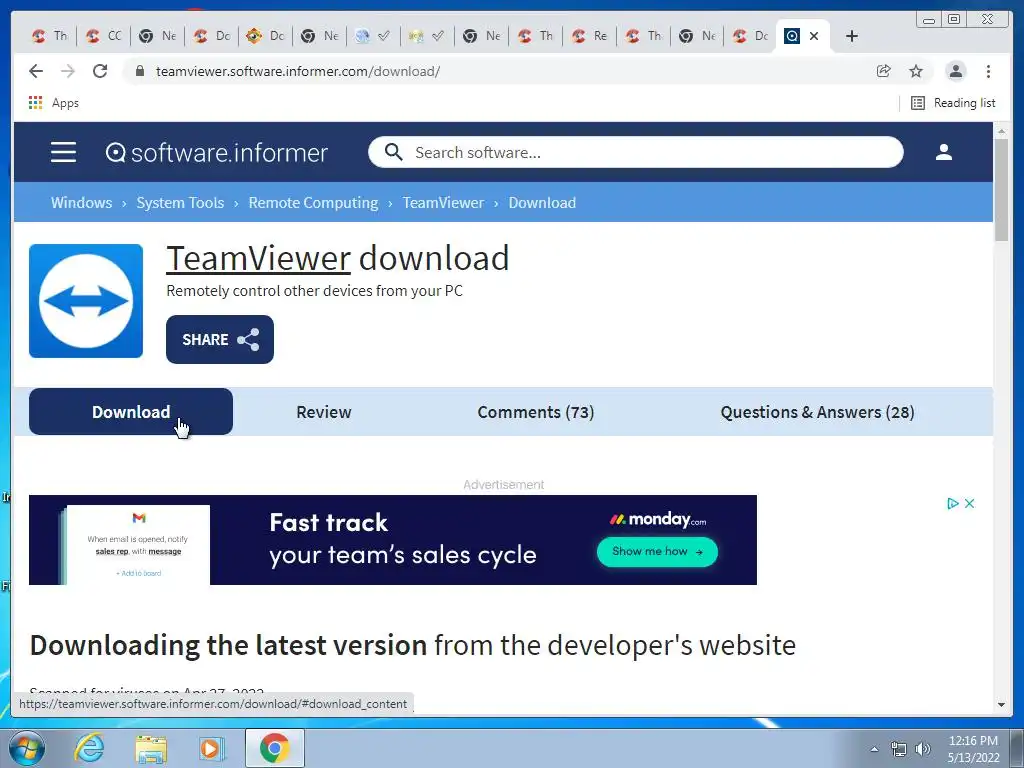Viewport: 1024px width, 768px height.
Task: Click the share page icon in address bar
Action: tap(884, 71)
